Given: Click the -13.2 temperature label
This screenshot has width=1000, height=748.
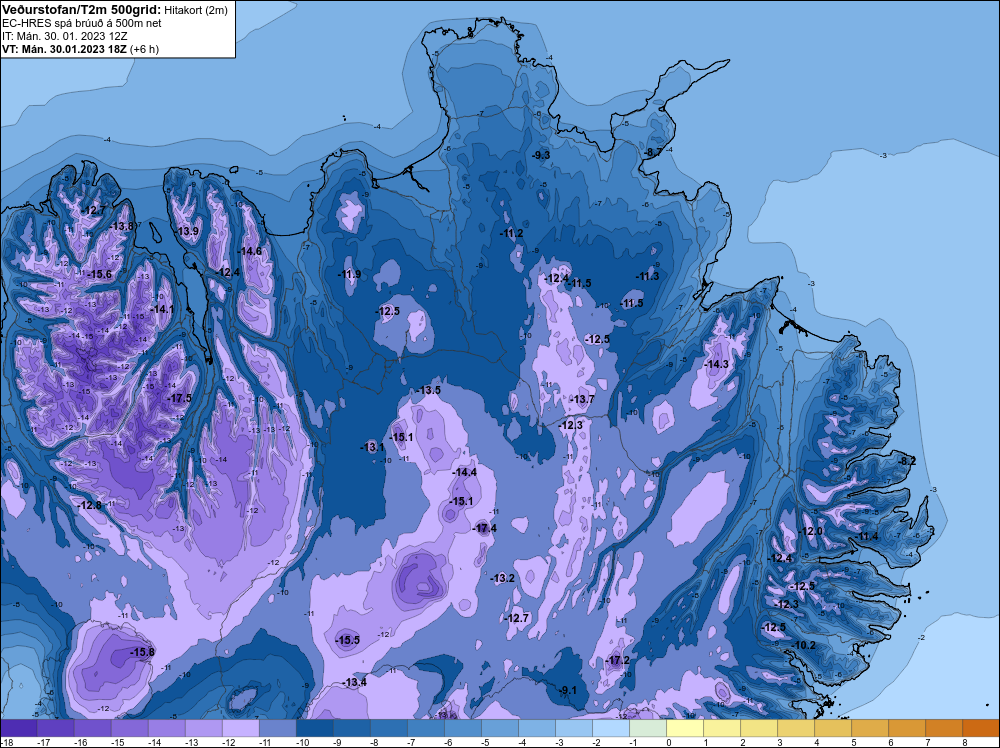Looking at the screenshot, I should [x=502, y=578].
